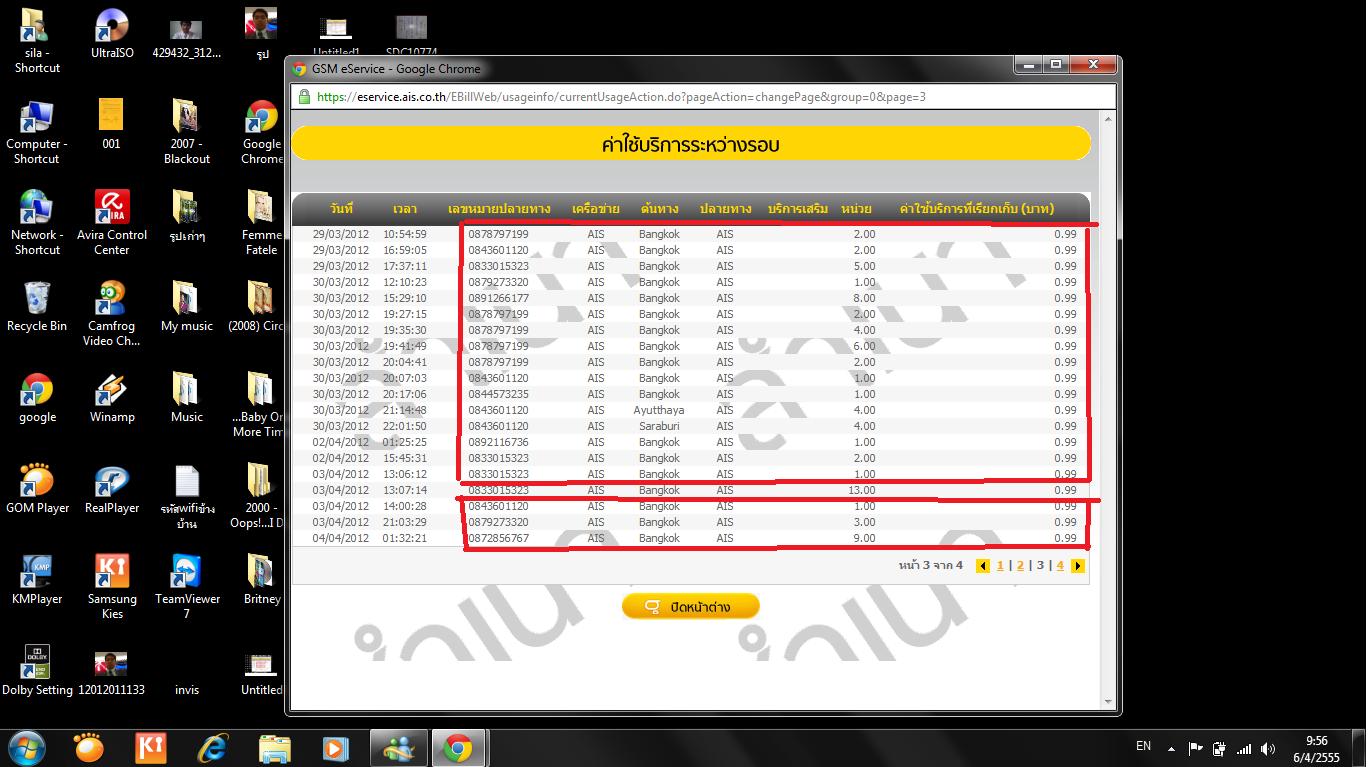The width and height of the screenshot is (1370, 767).
Task: Select the TeamViewer 7 desktop icon
Action: 187,587
